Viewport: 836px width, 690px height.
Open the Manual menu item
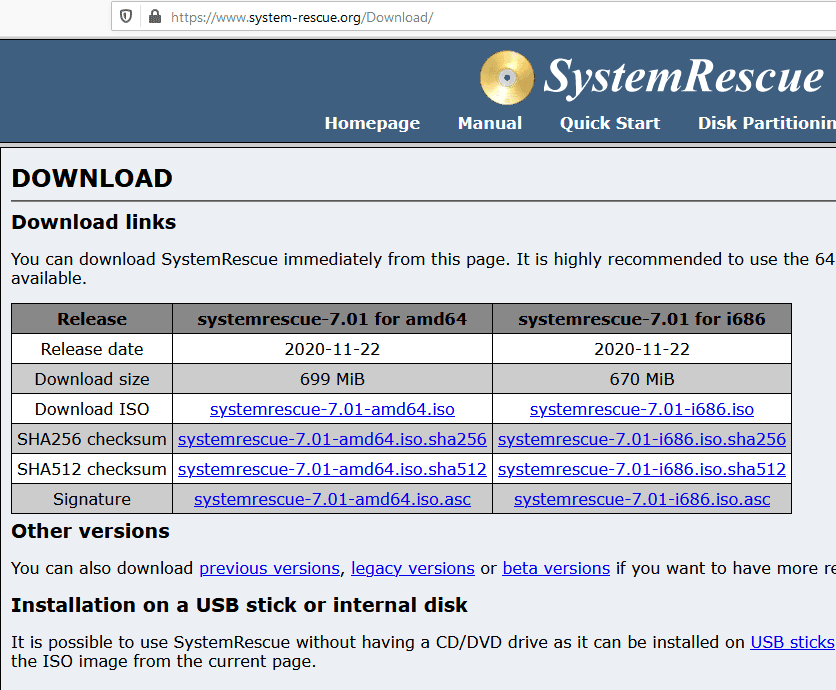(x=489, y=123)
